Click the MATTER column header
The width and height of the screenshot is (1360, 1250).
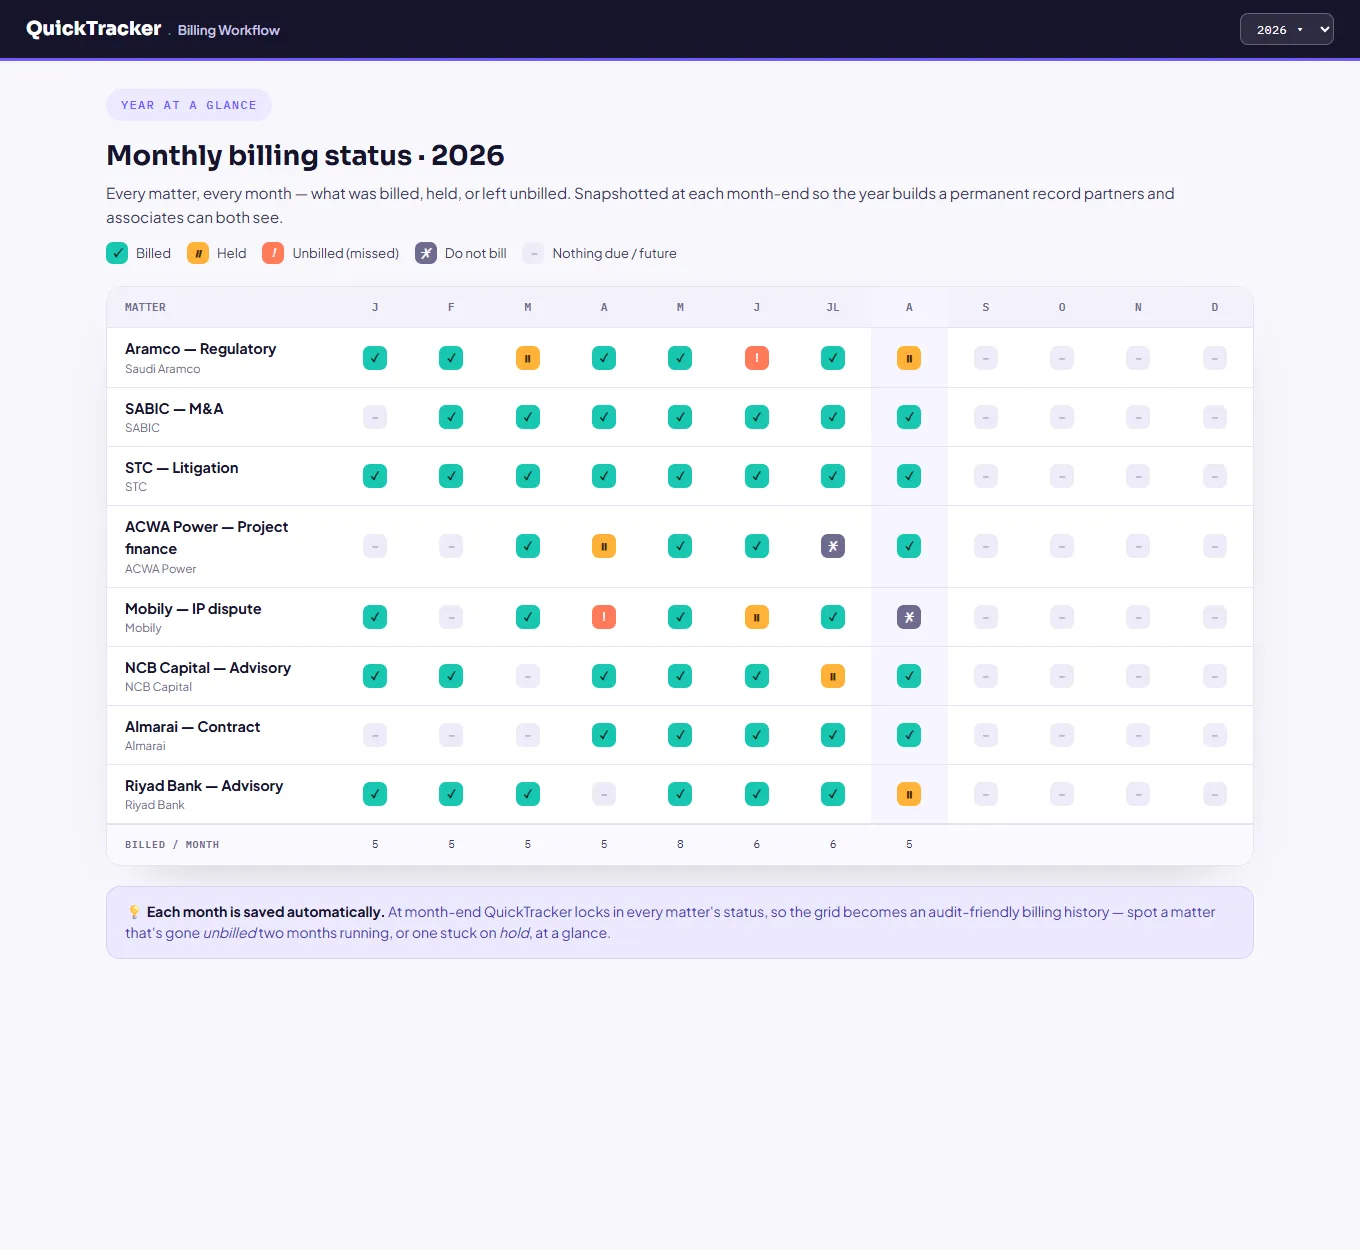point(146,307)
